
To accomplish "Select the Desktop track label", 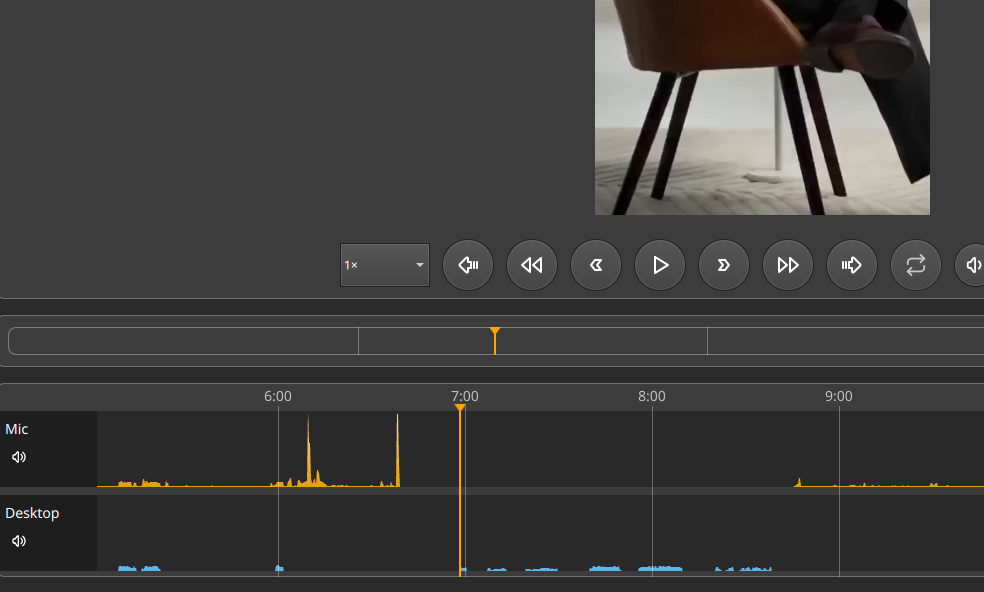I will point(32,513).
